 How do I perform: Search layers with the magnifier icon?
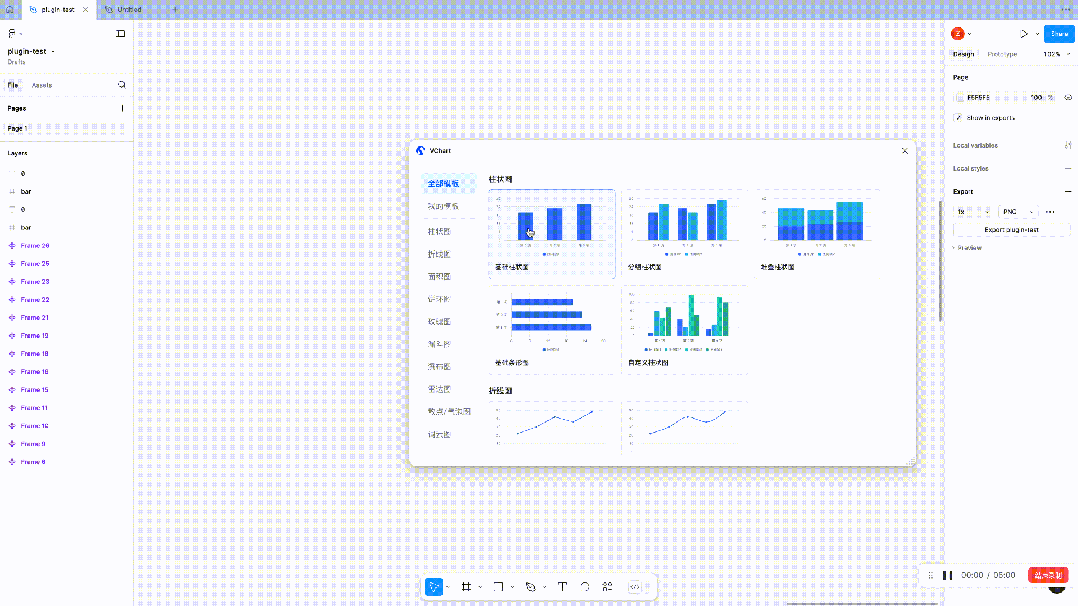pyautogui.click(x=122, y=85)
